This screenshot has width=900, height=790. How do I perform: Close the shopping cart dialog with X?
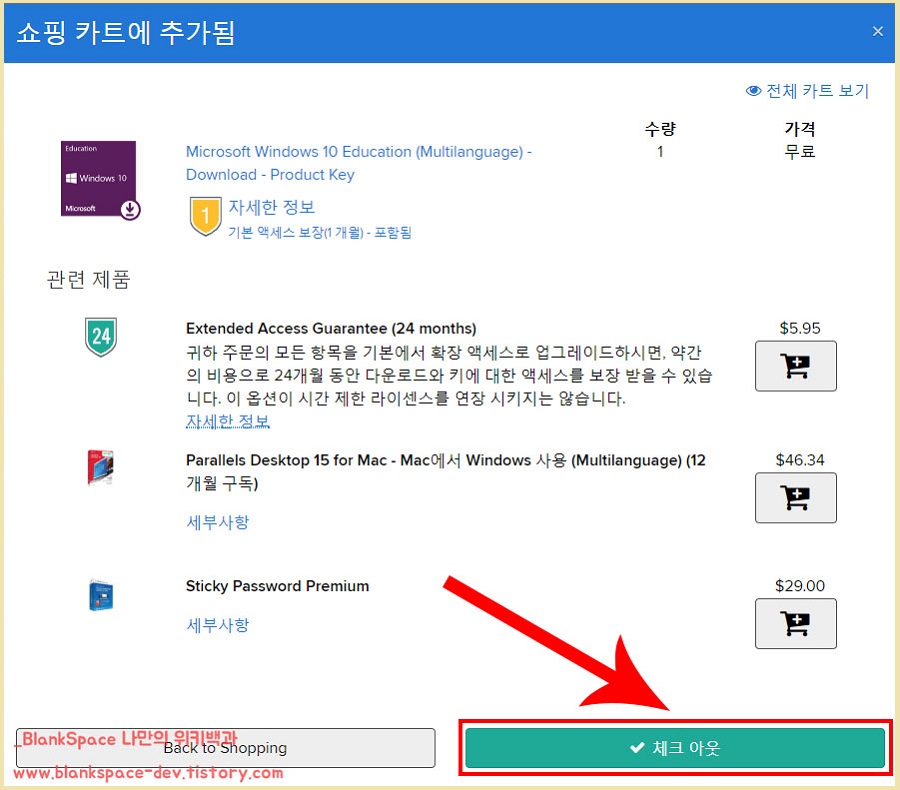[877, 32]
